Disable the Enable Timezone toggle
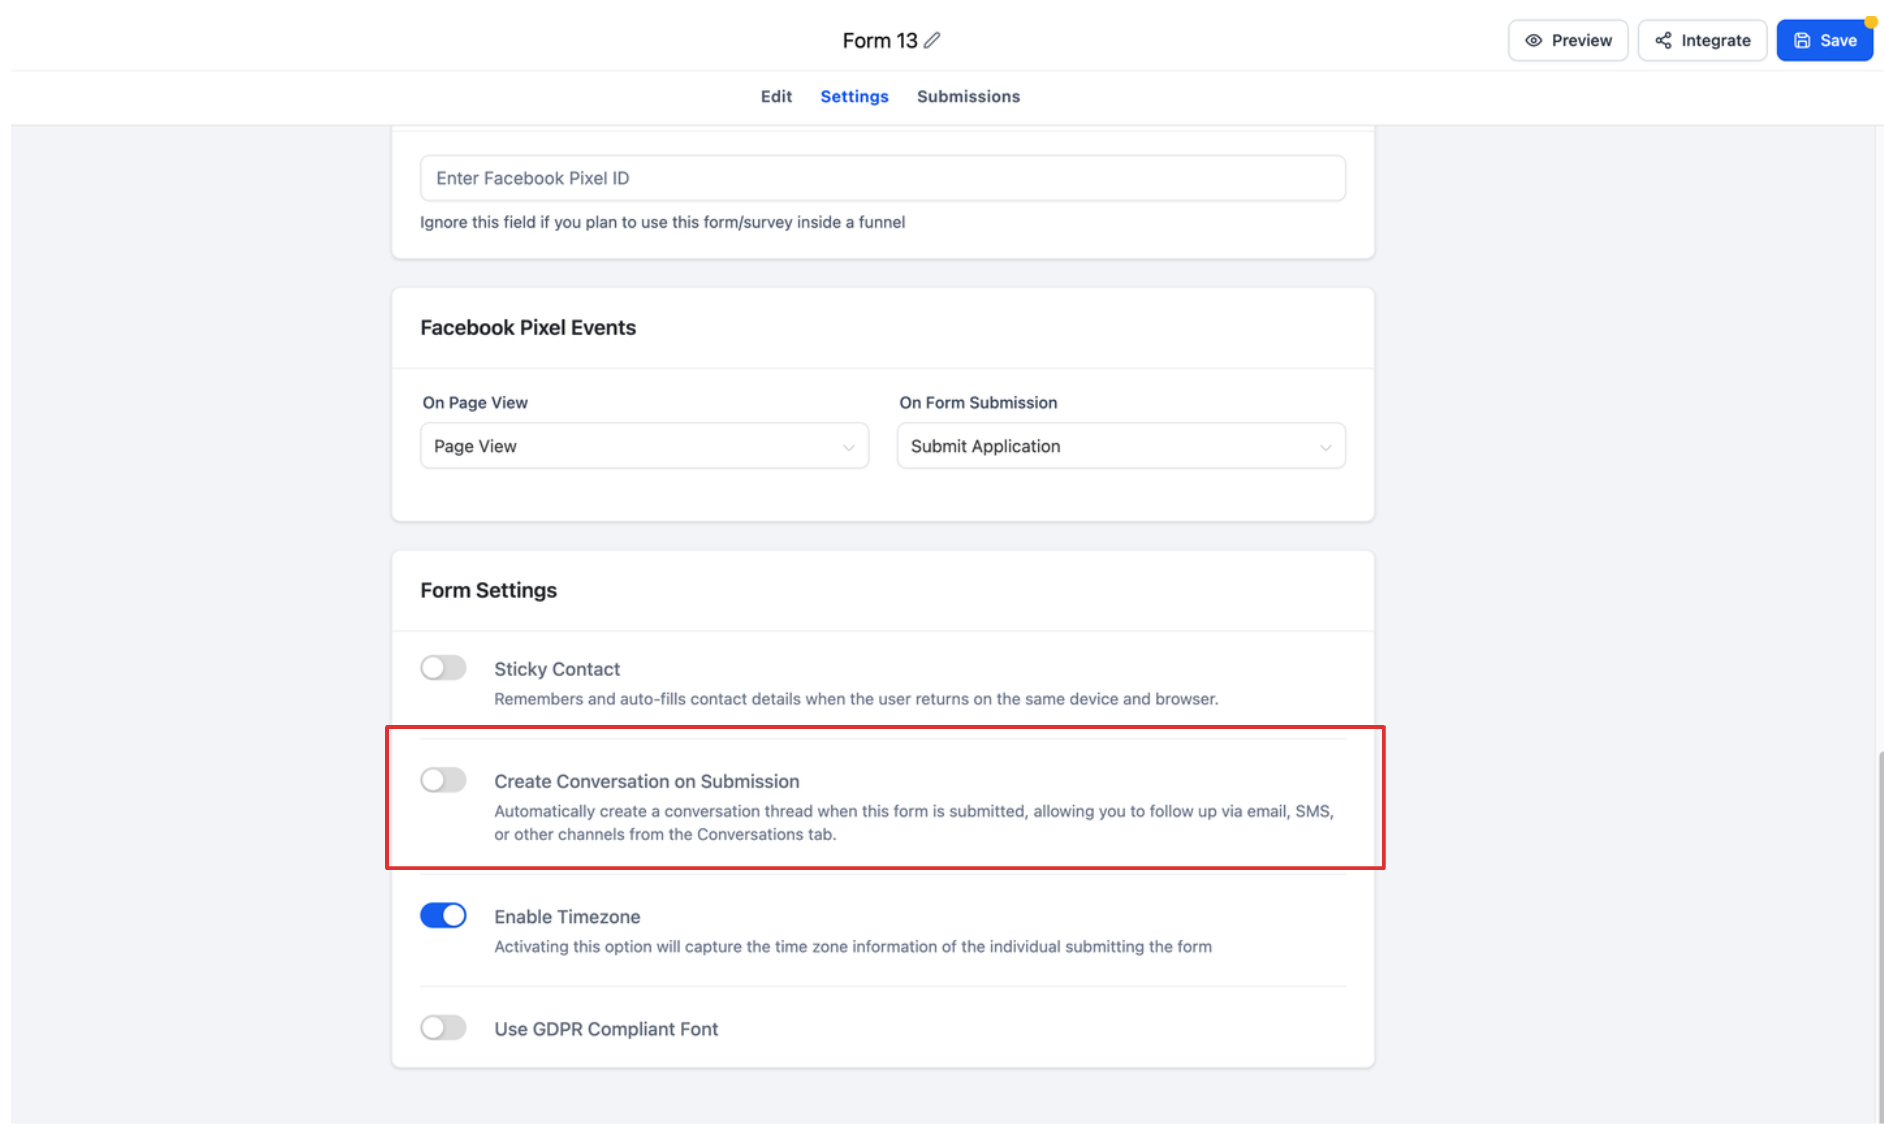This screenshot has height=1126, width=1884. click(x=443, y=915)
